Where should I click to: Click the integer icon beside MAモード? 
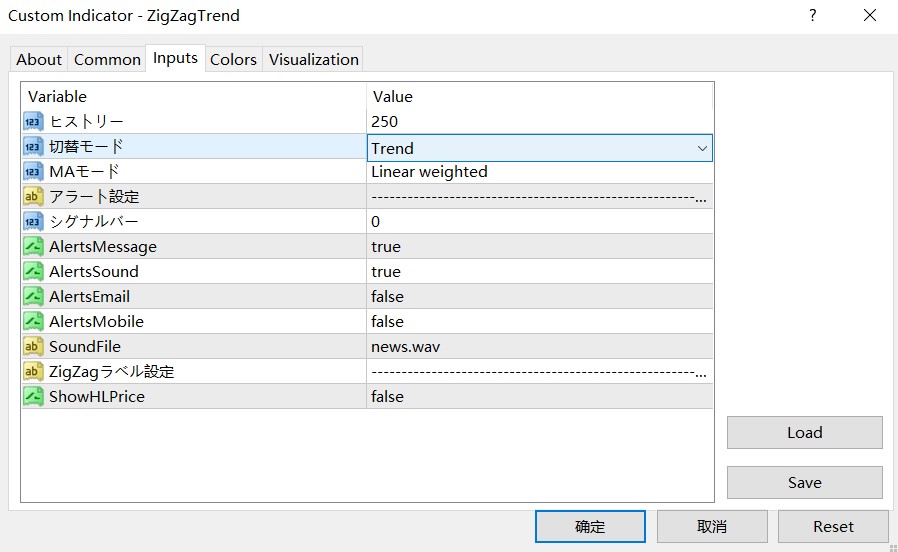click(x=33, y=172)
